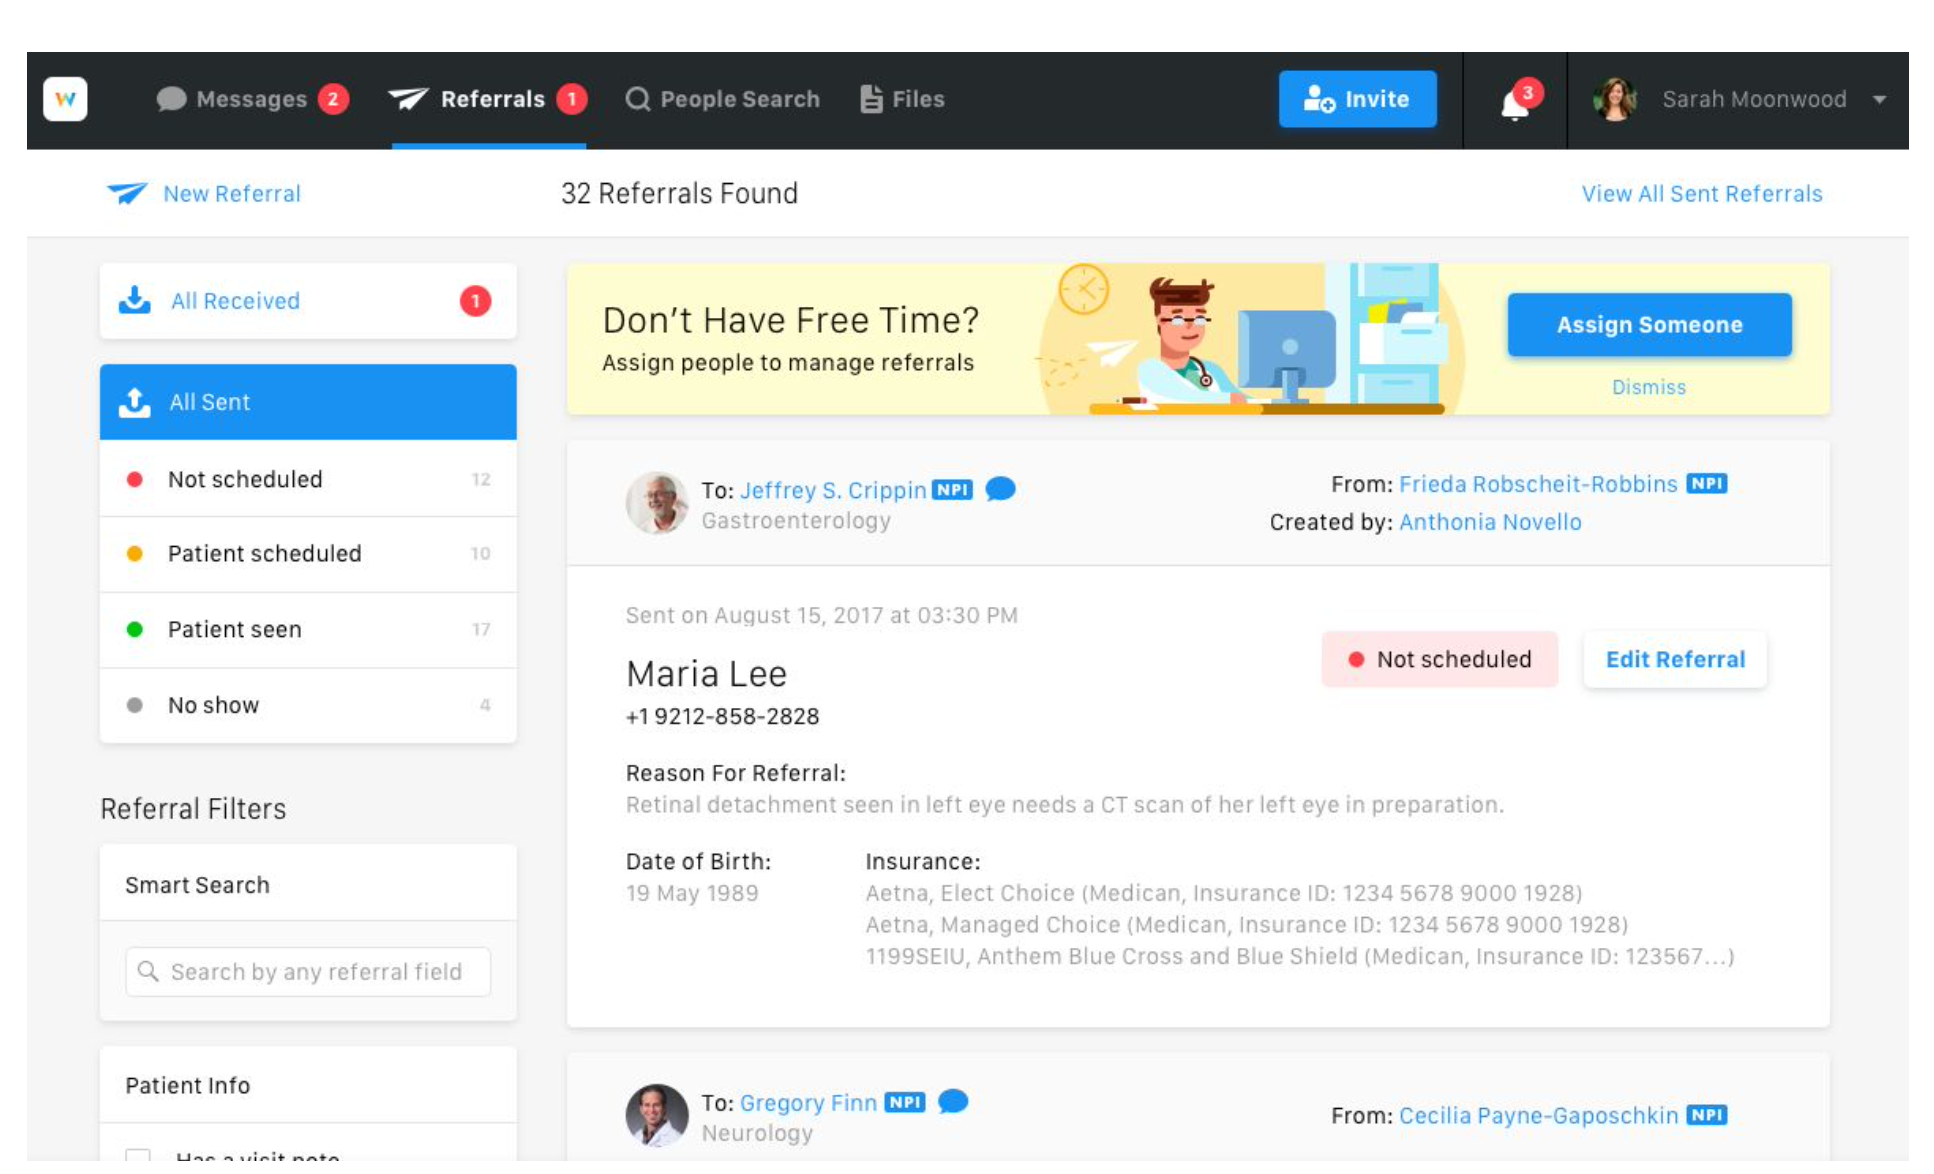This screenshot has width=1934, height=1174.
Task: Click the Assign Someone button
Action: coord(1648,325)
